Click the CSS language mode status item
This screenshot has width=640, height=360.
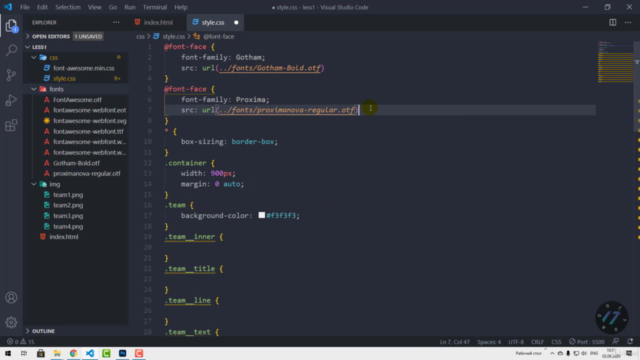pyautogui.click(x=556, y=342)
